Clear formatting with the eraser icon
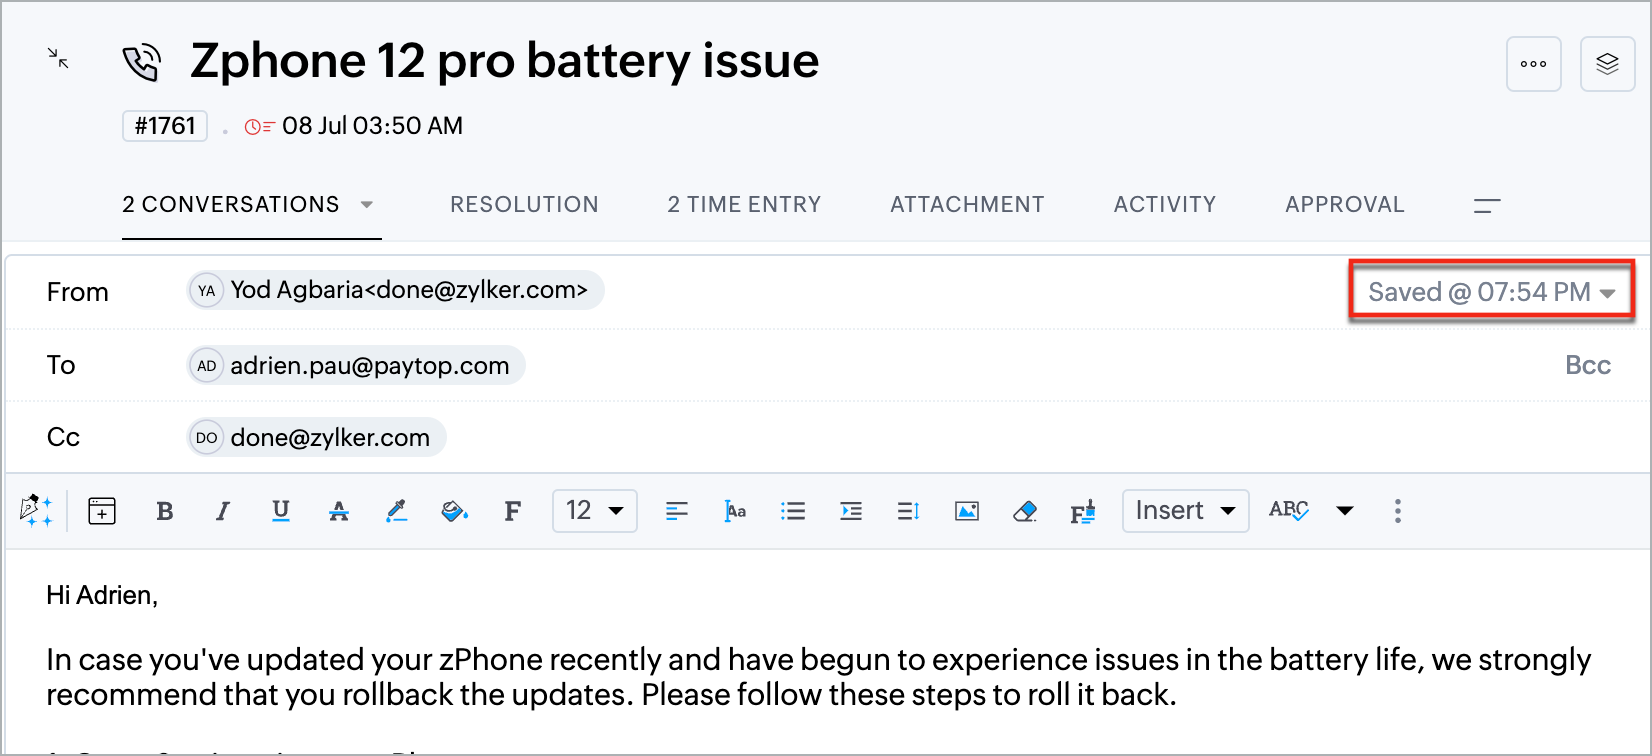 [1025, 511]
